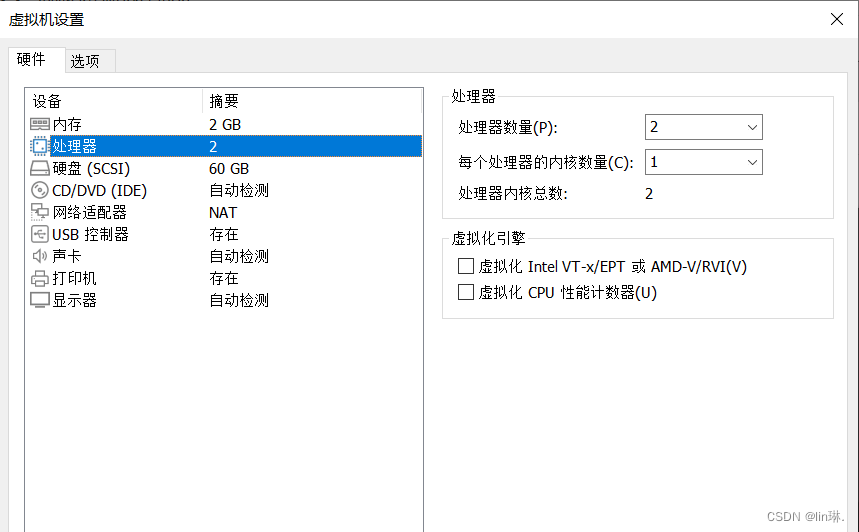Screen dimensions: 859x532
Task: Select the sound card (声卡) speaker icon
Action: 39,256
